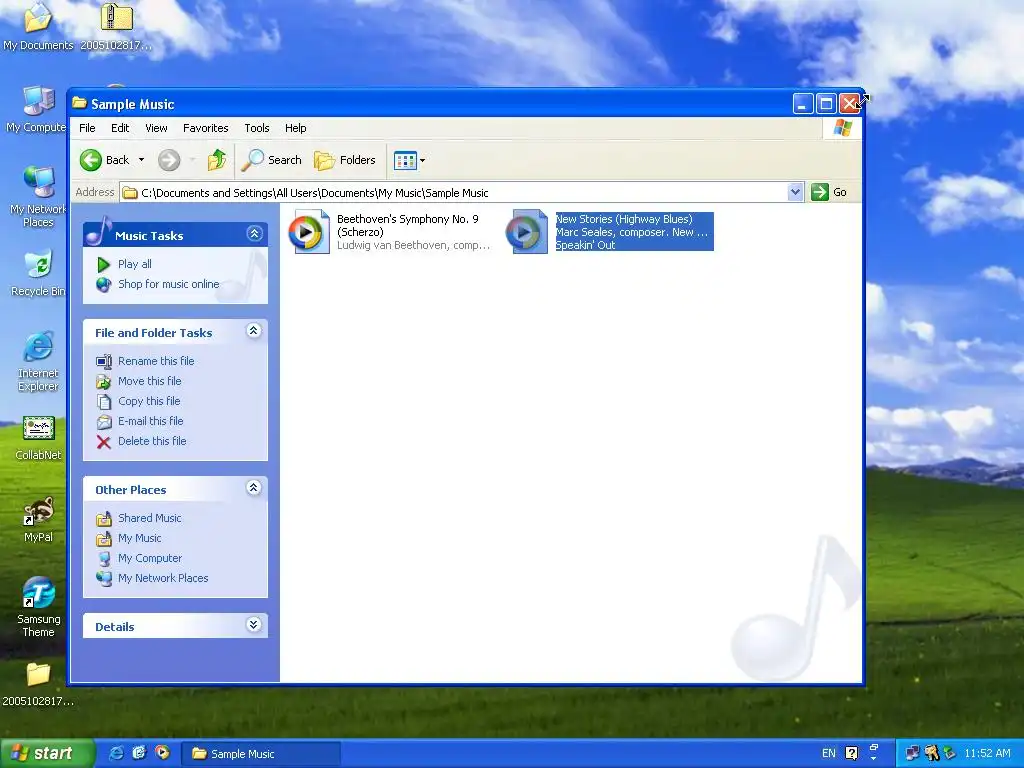Open the Favorites menu
Screen dimensions: 1024x768
pyautogui.click(x=205, y=128)
